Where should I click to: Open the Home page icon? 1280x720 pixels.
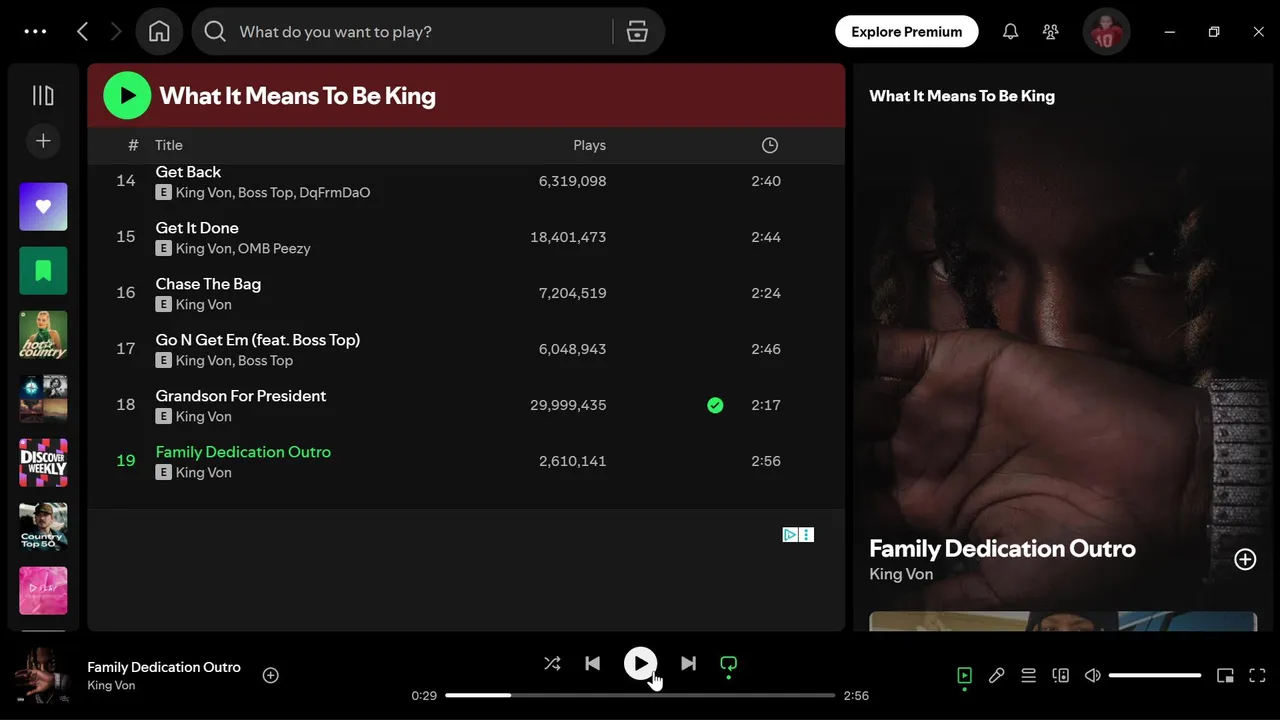click(159, 32)
